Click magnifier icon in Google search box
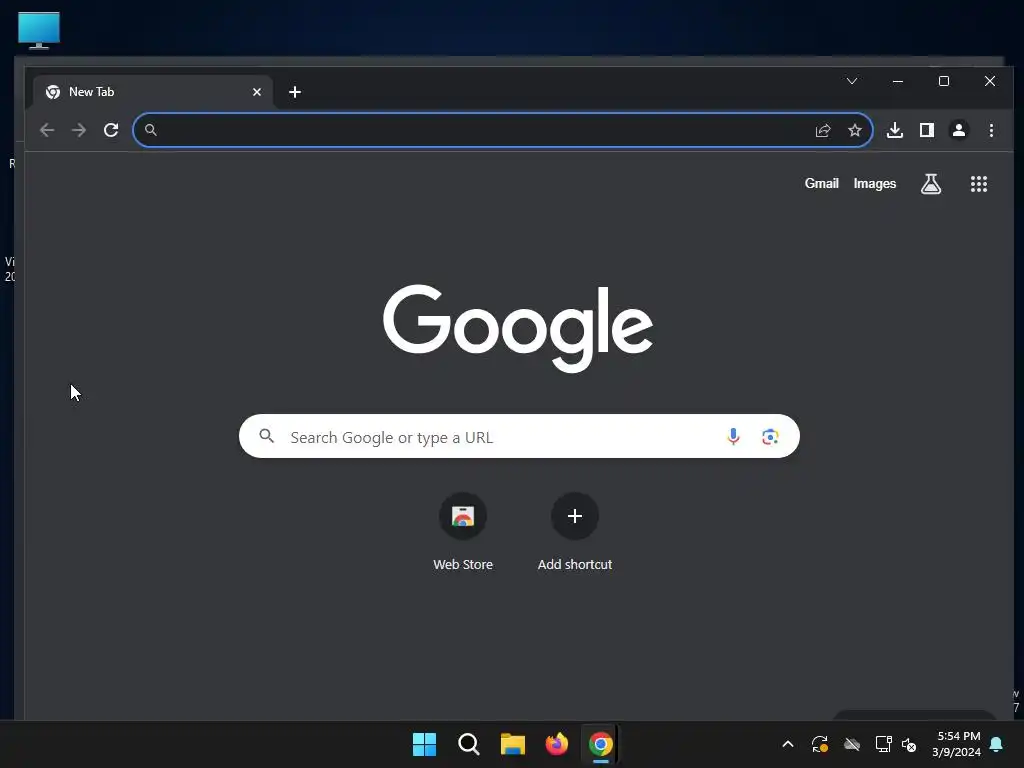The height and width of the screenshot is (768, 1024). click(x=266, y=436)
